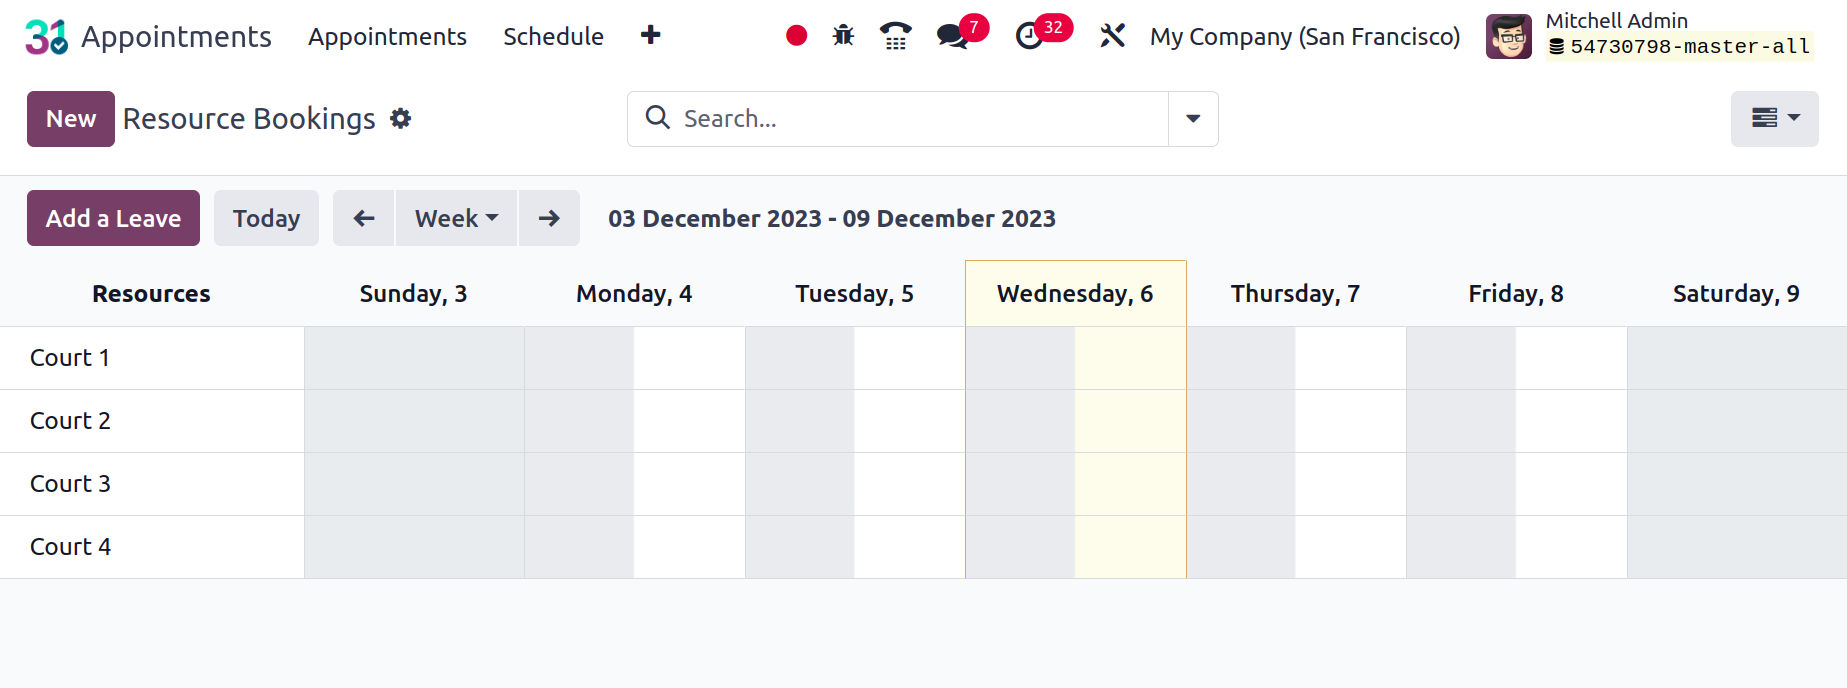Screen dimensions: 1847x688
Task: Open the chat messages icon
Action: coord(953,37)
